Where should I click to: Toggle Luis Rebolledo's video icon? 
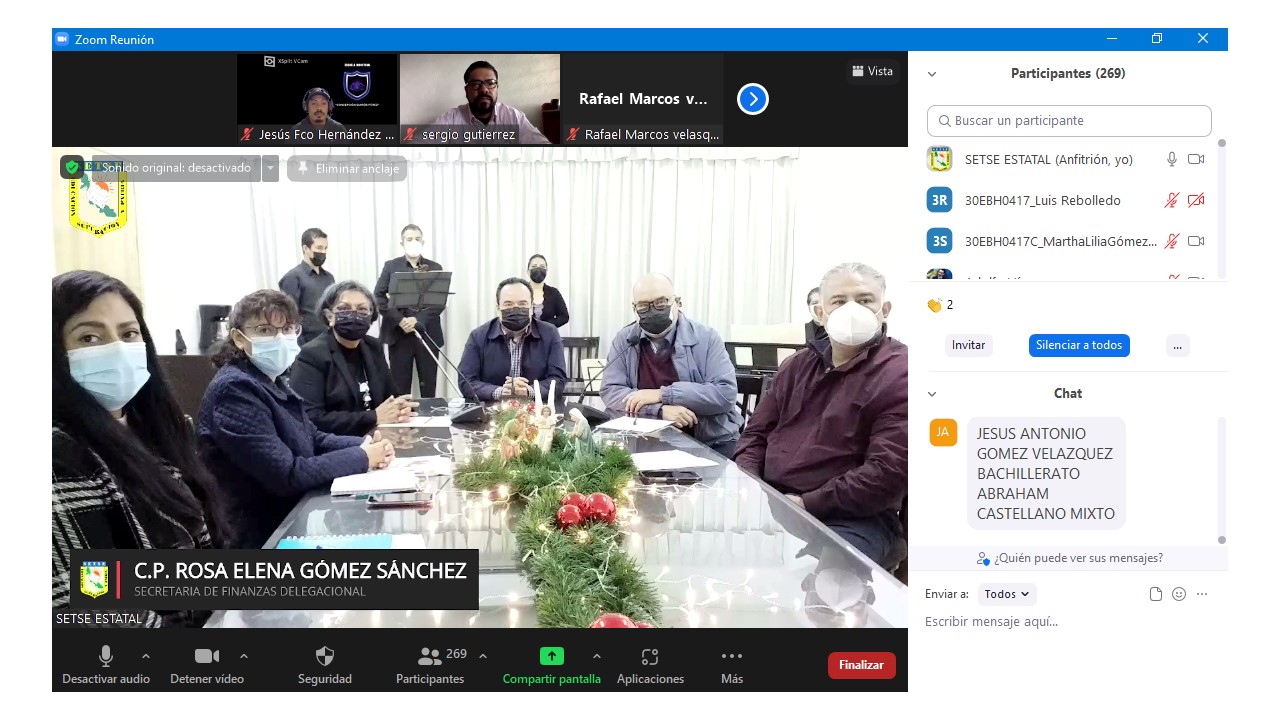coord(1196,200)
